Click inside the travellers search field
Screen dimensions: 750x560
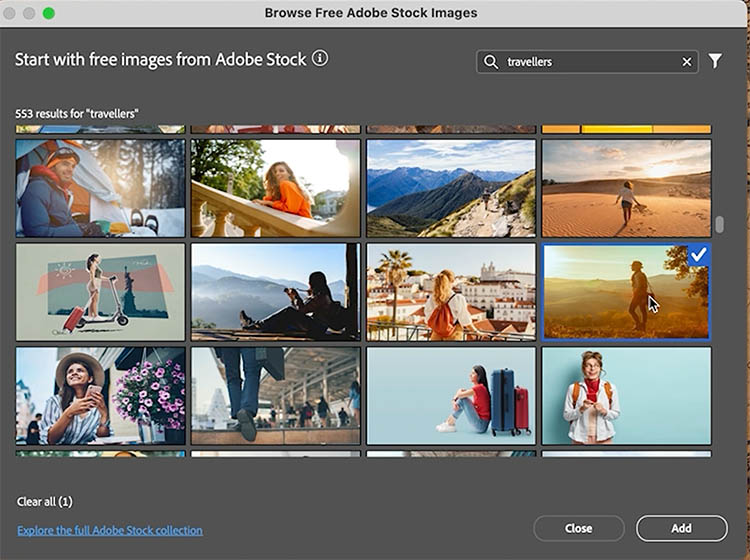pyautogui.click(x=590, y=62)
